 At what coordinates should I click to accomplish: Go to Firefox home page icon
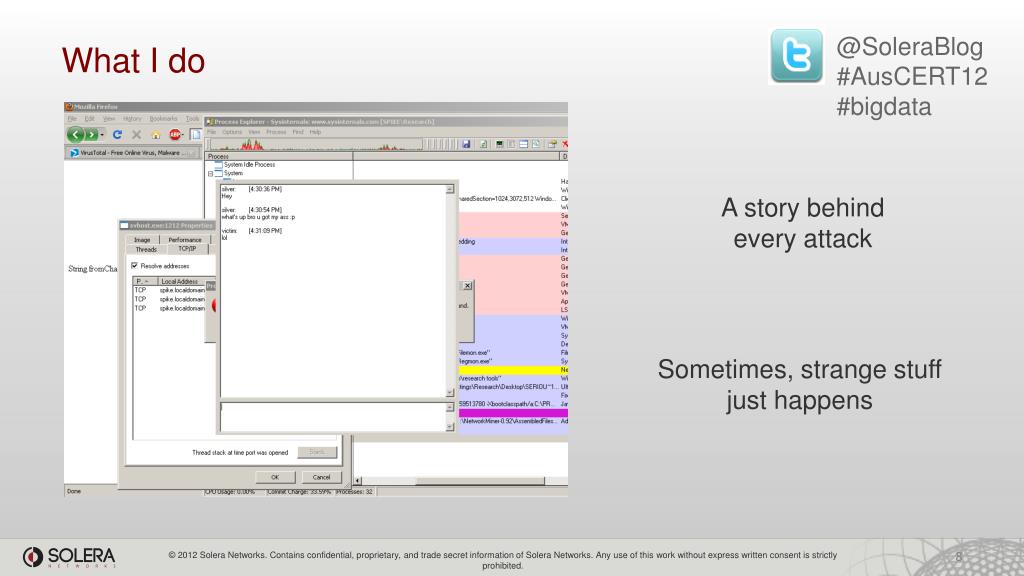[x=155, y=135]
